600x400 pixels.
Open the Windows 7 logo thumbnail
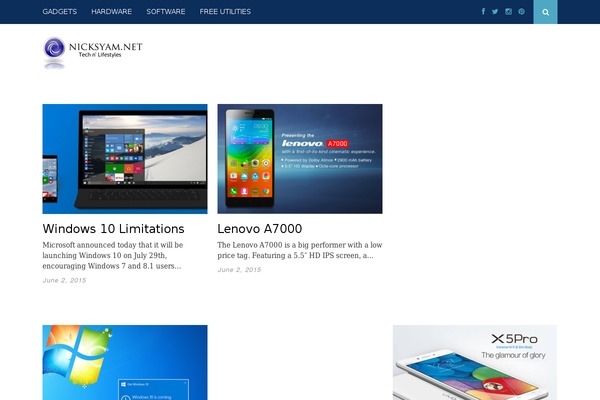[x=125, y=362]
